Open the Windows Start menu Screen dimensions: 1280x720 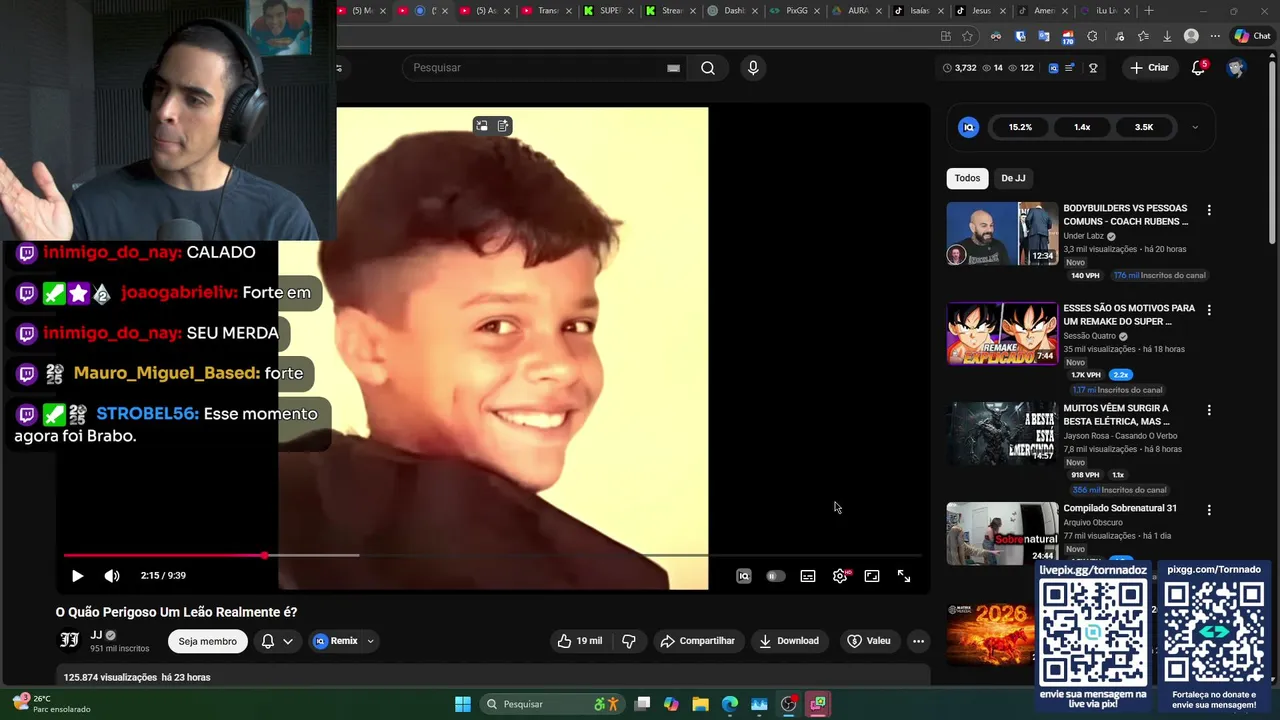[x=463, y=704]
